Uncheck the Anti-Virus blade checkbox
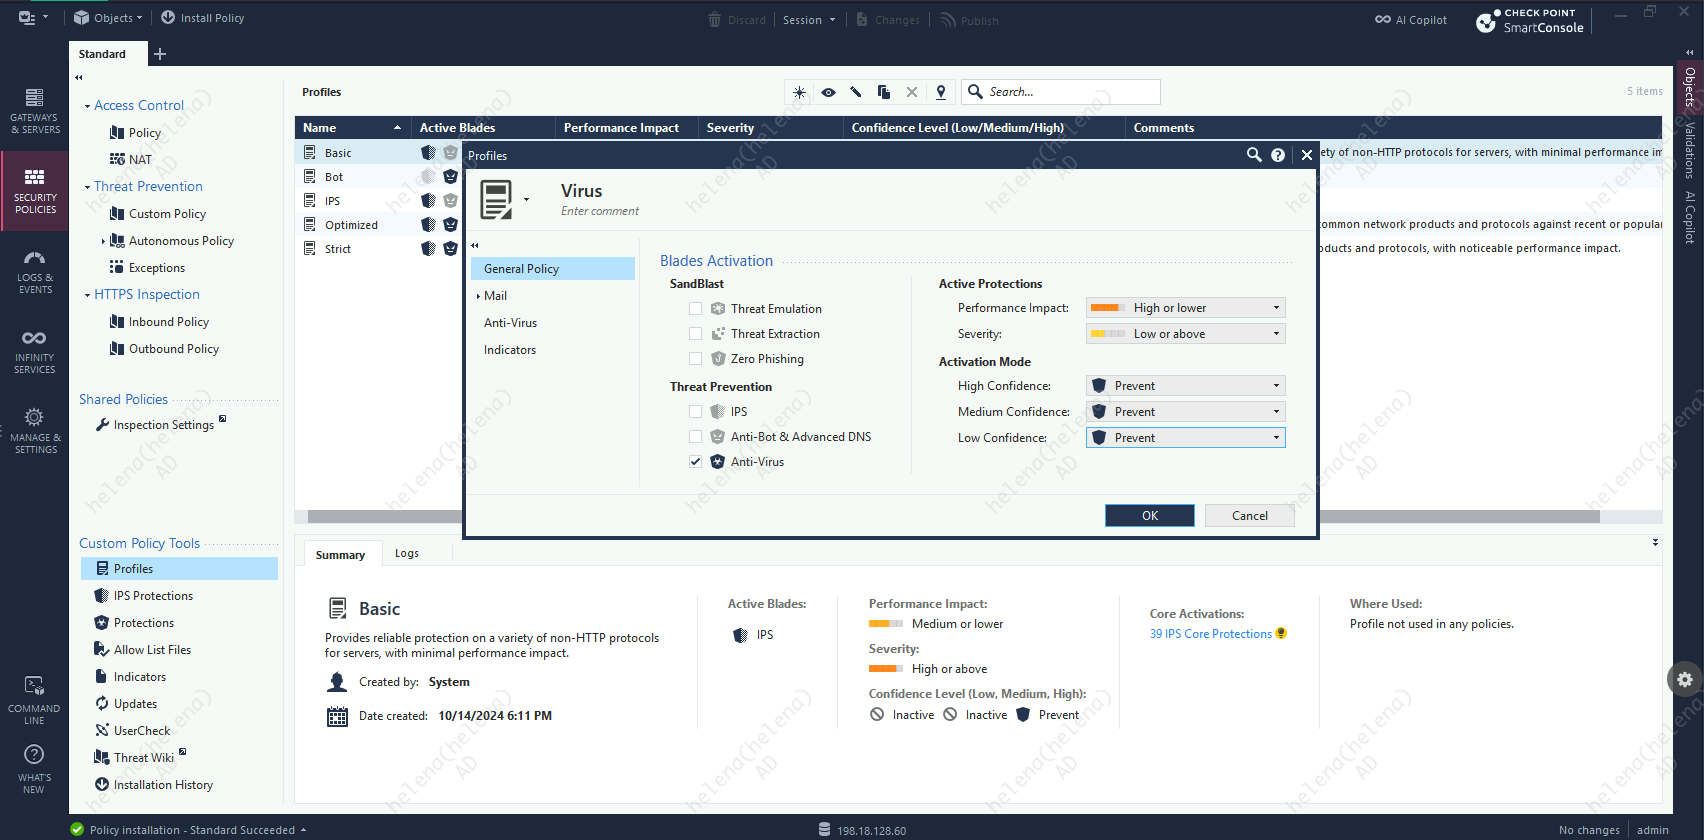 coord(695,462)
